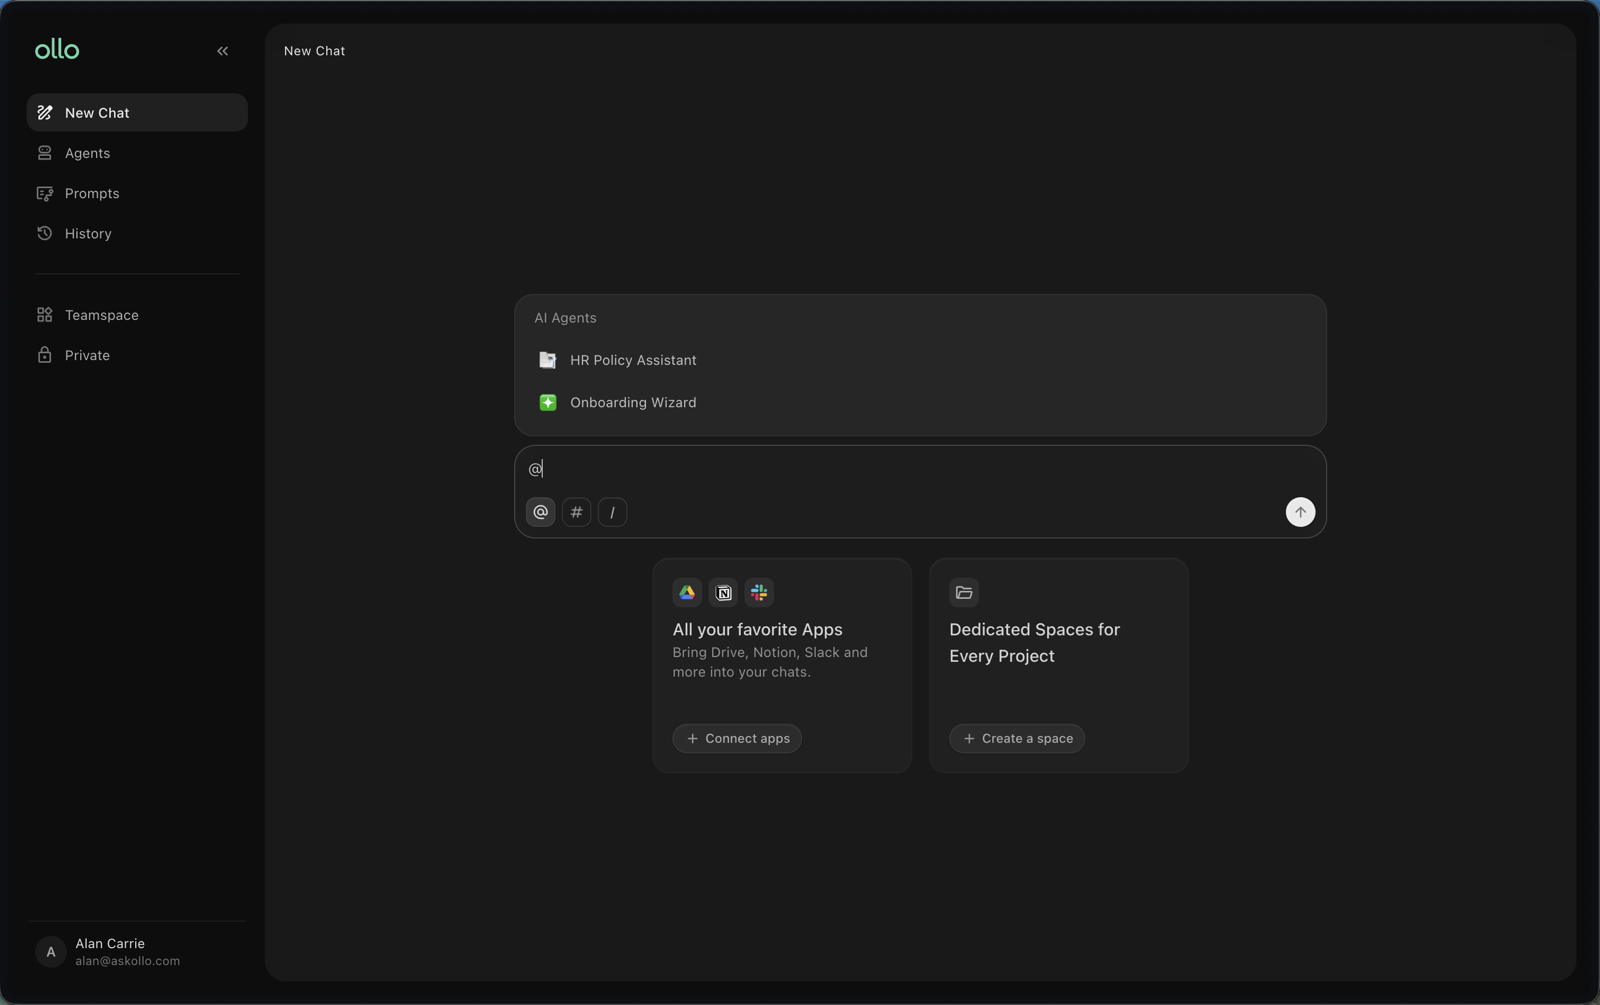Open Prompts in the sidebar
The image size is (1600, 1005).
137,193
